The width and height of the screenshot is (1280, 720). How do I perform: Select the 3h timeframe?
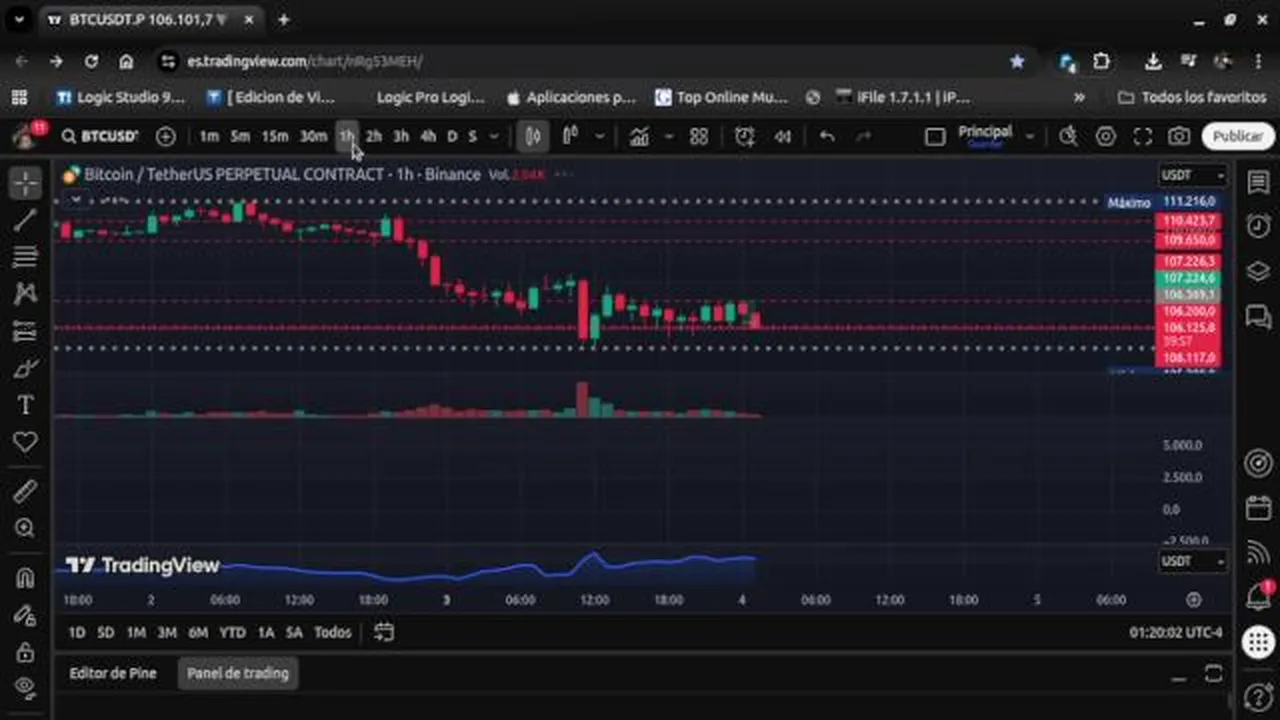(400, 136)
